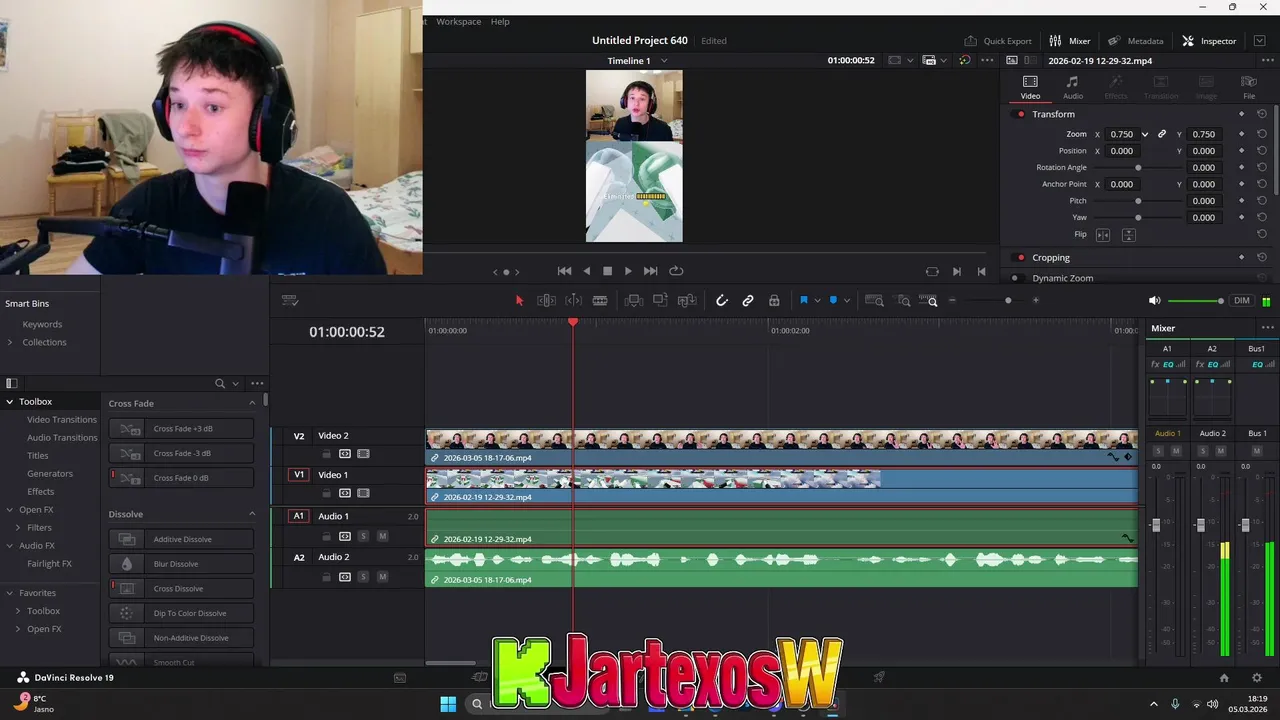
Task: Open the Workspace menu
Action: (458, 21)
